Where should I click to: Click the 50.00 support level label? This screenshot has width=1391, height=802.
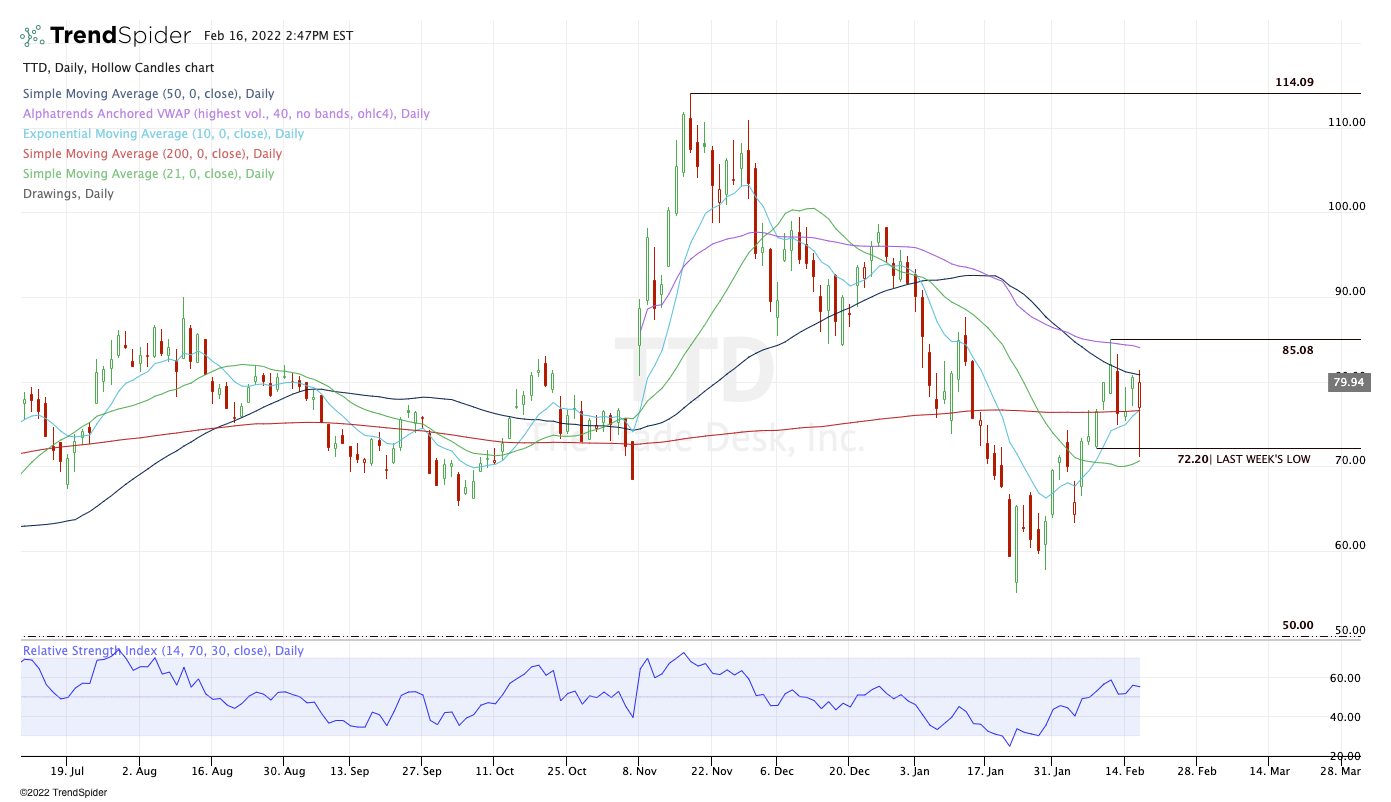pyautogui.click(x=1297, y=625)
